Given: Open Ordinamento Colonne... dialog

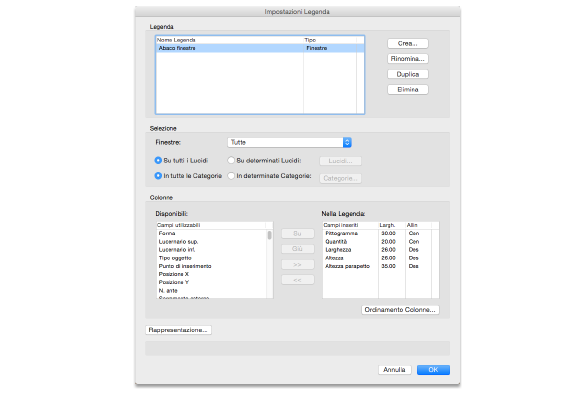Looking at the screenshot, I should [400, 310].
